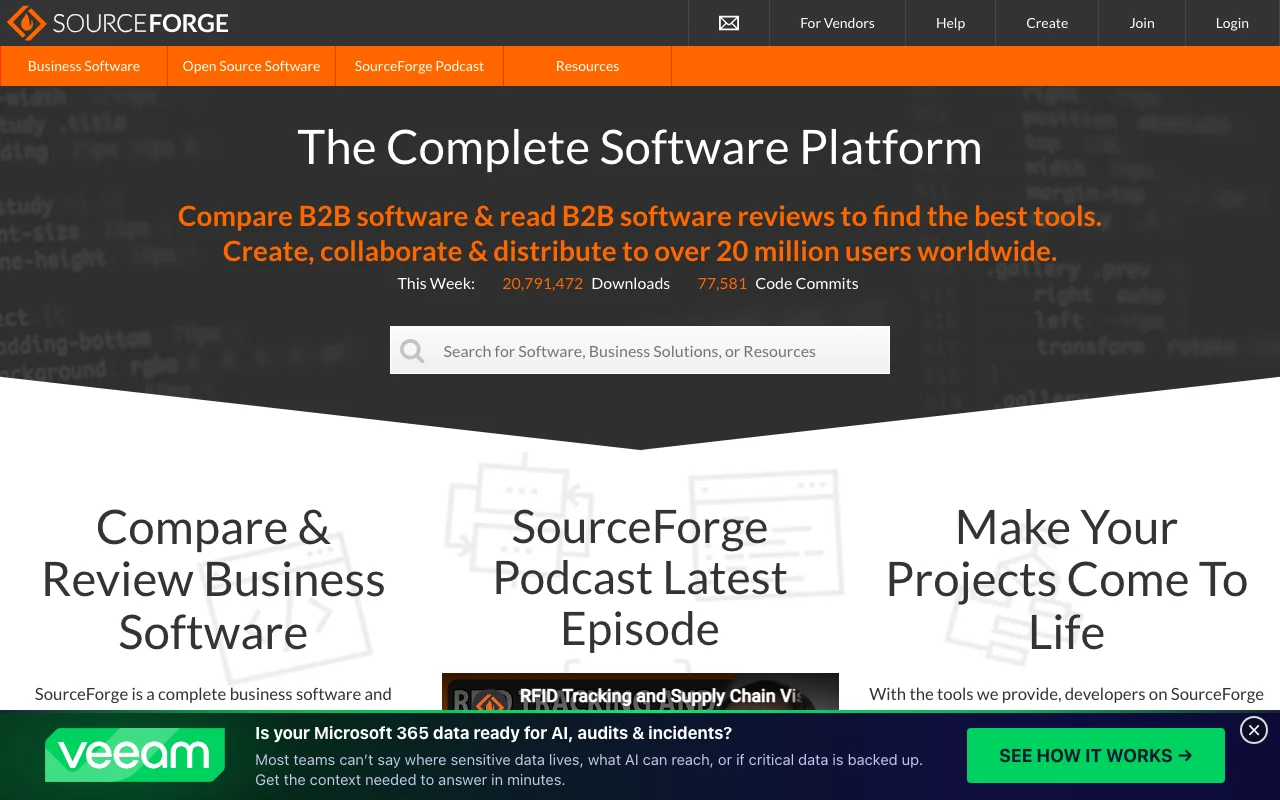The width and height of the screenshot is (1280, 800).
Task: Click the 20,791,472 downloads count
Action: pyautogui.click(x=542, y=283)
